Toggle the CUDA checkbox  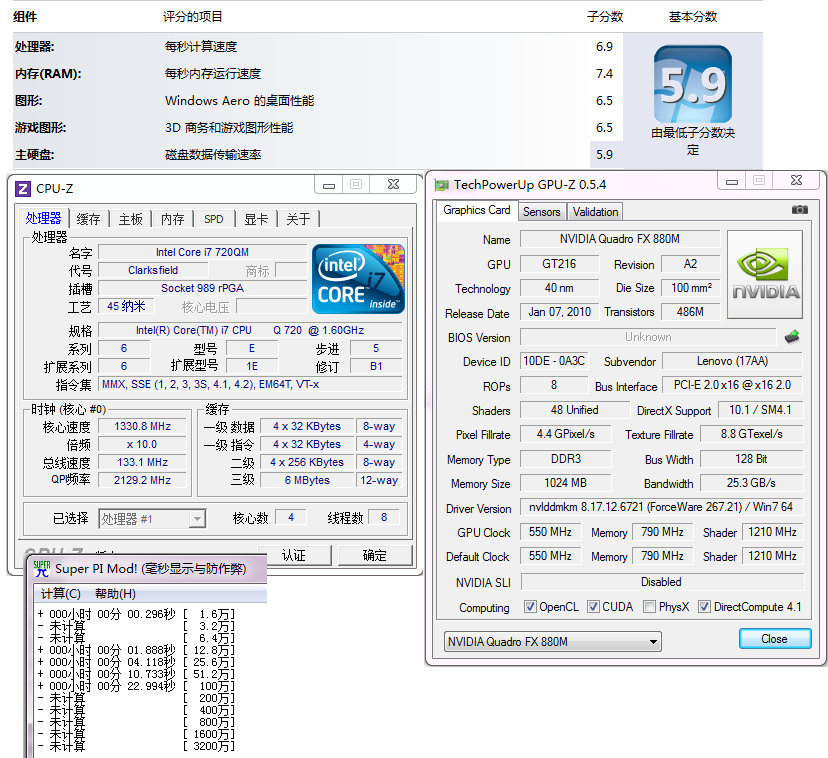(x=594, y=606)
